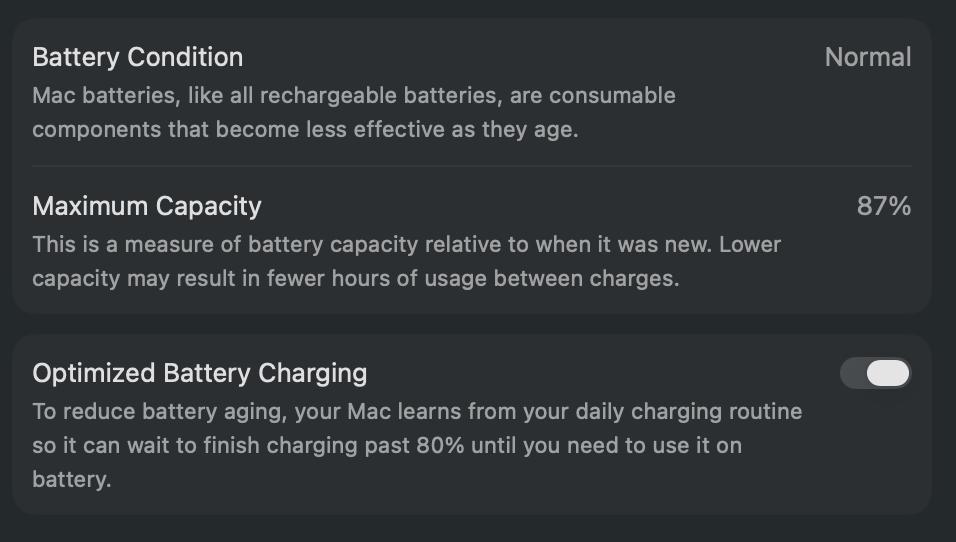Click the "Normal" battery condition status
This screenshot has width=956, height=542.
(867, 57)
